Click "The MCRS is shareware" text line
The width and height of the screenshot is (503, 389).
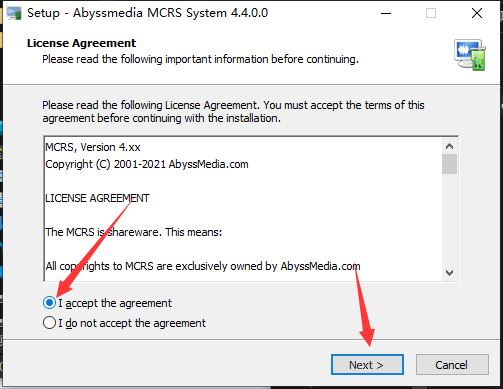tap(133, 232)
